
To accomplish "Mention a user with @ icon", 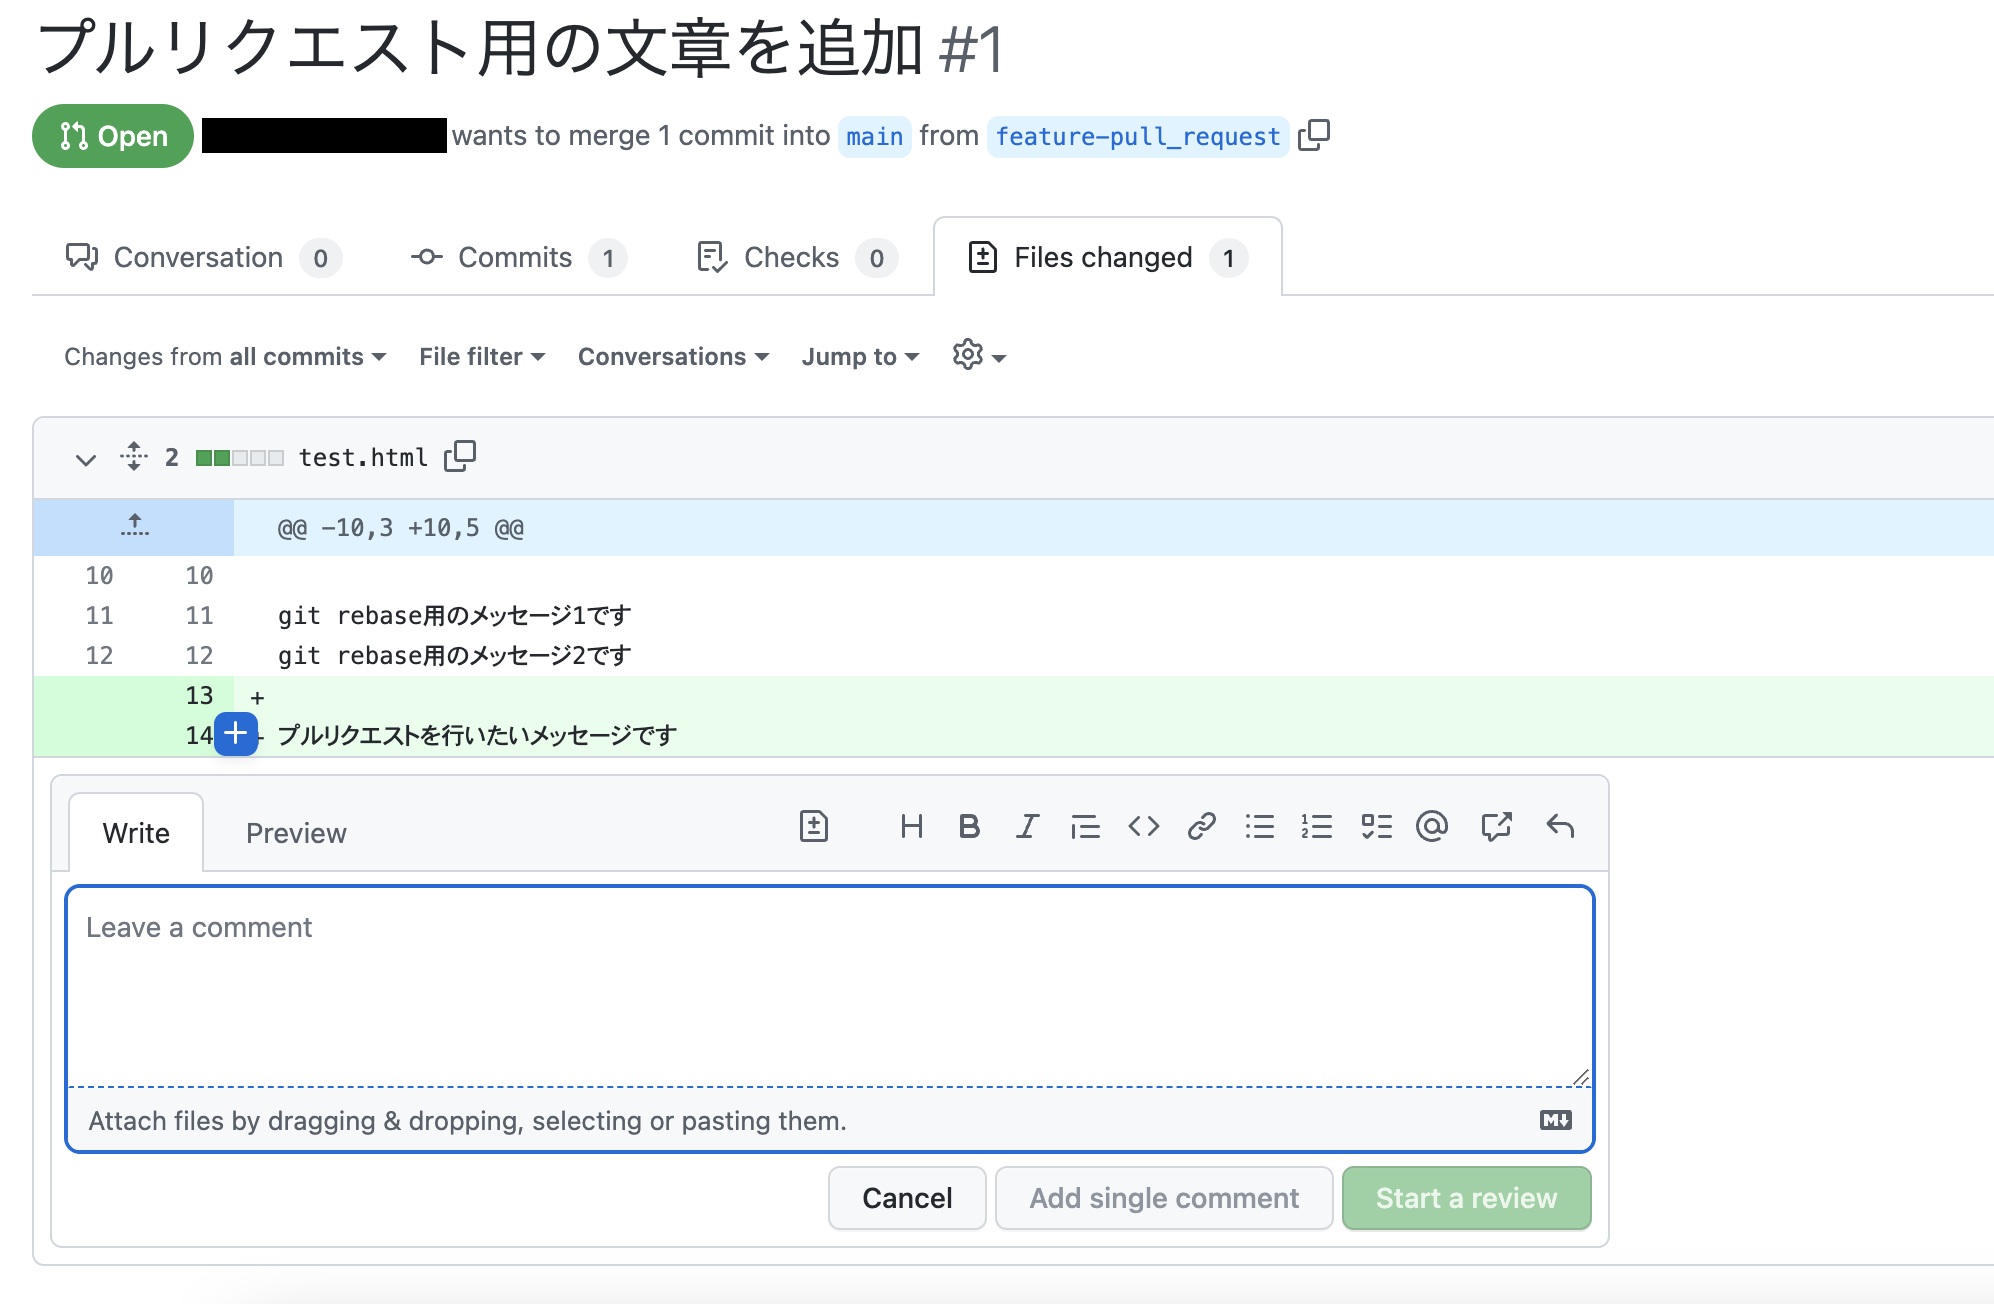I will coord(1432,826).
